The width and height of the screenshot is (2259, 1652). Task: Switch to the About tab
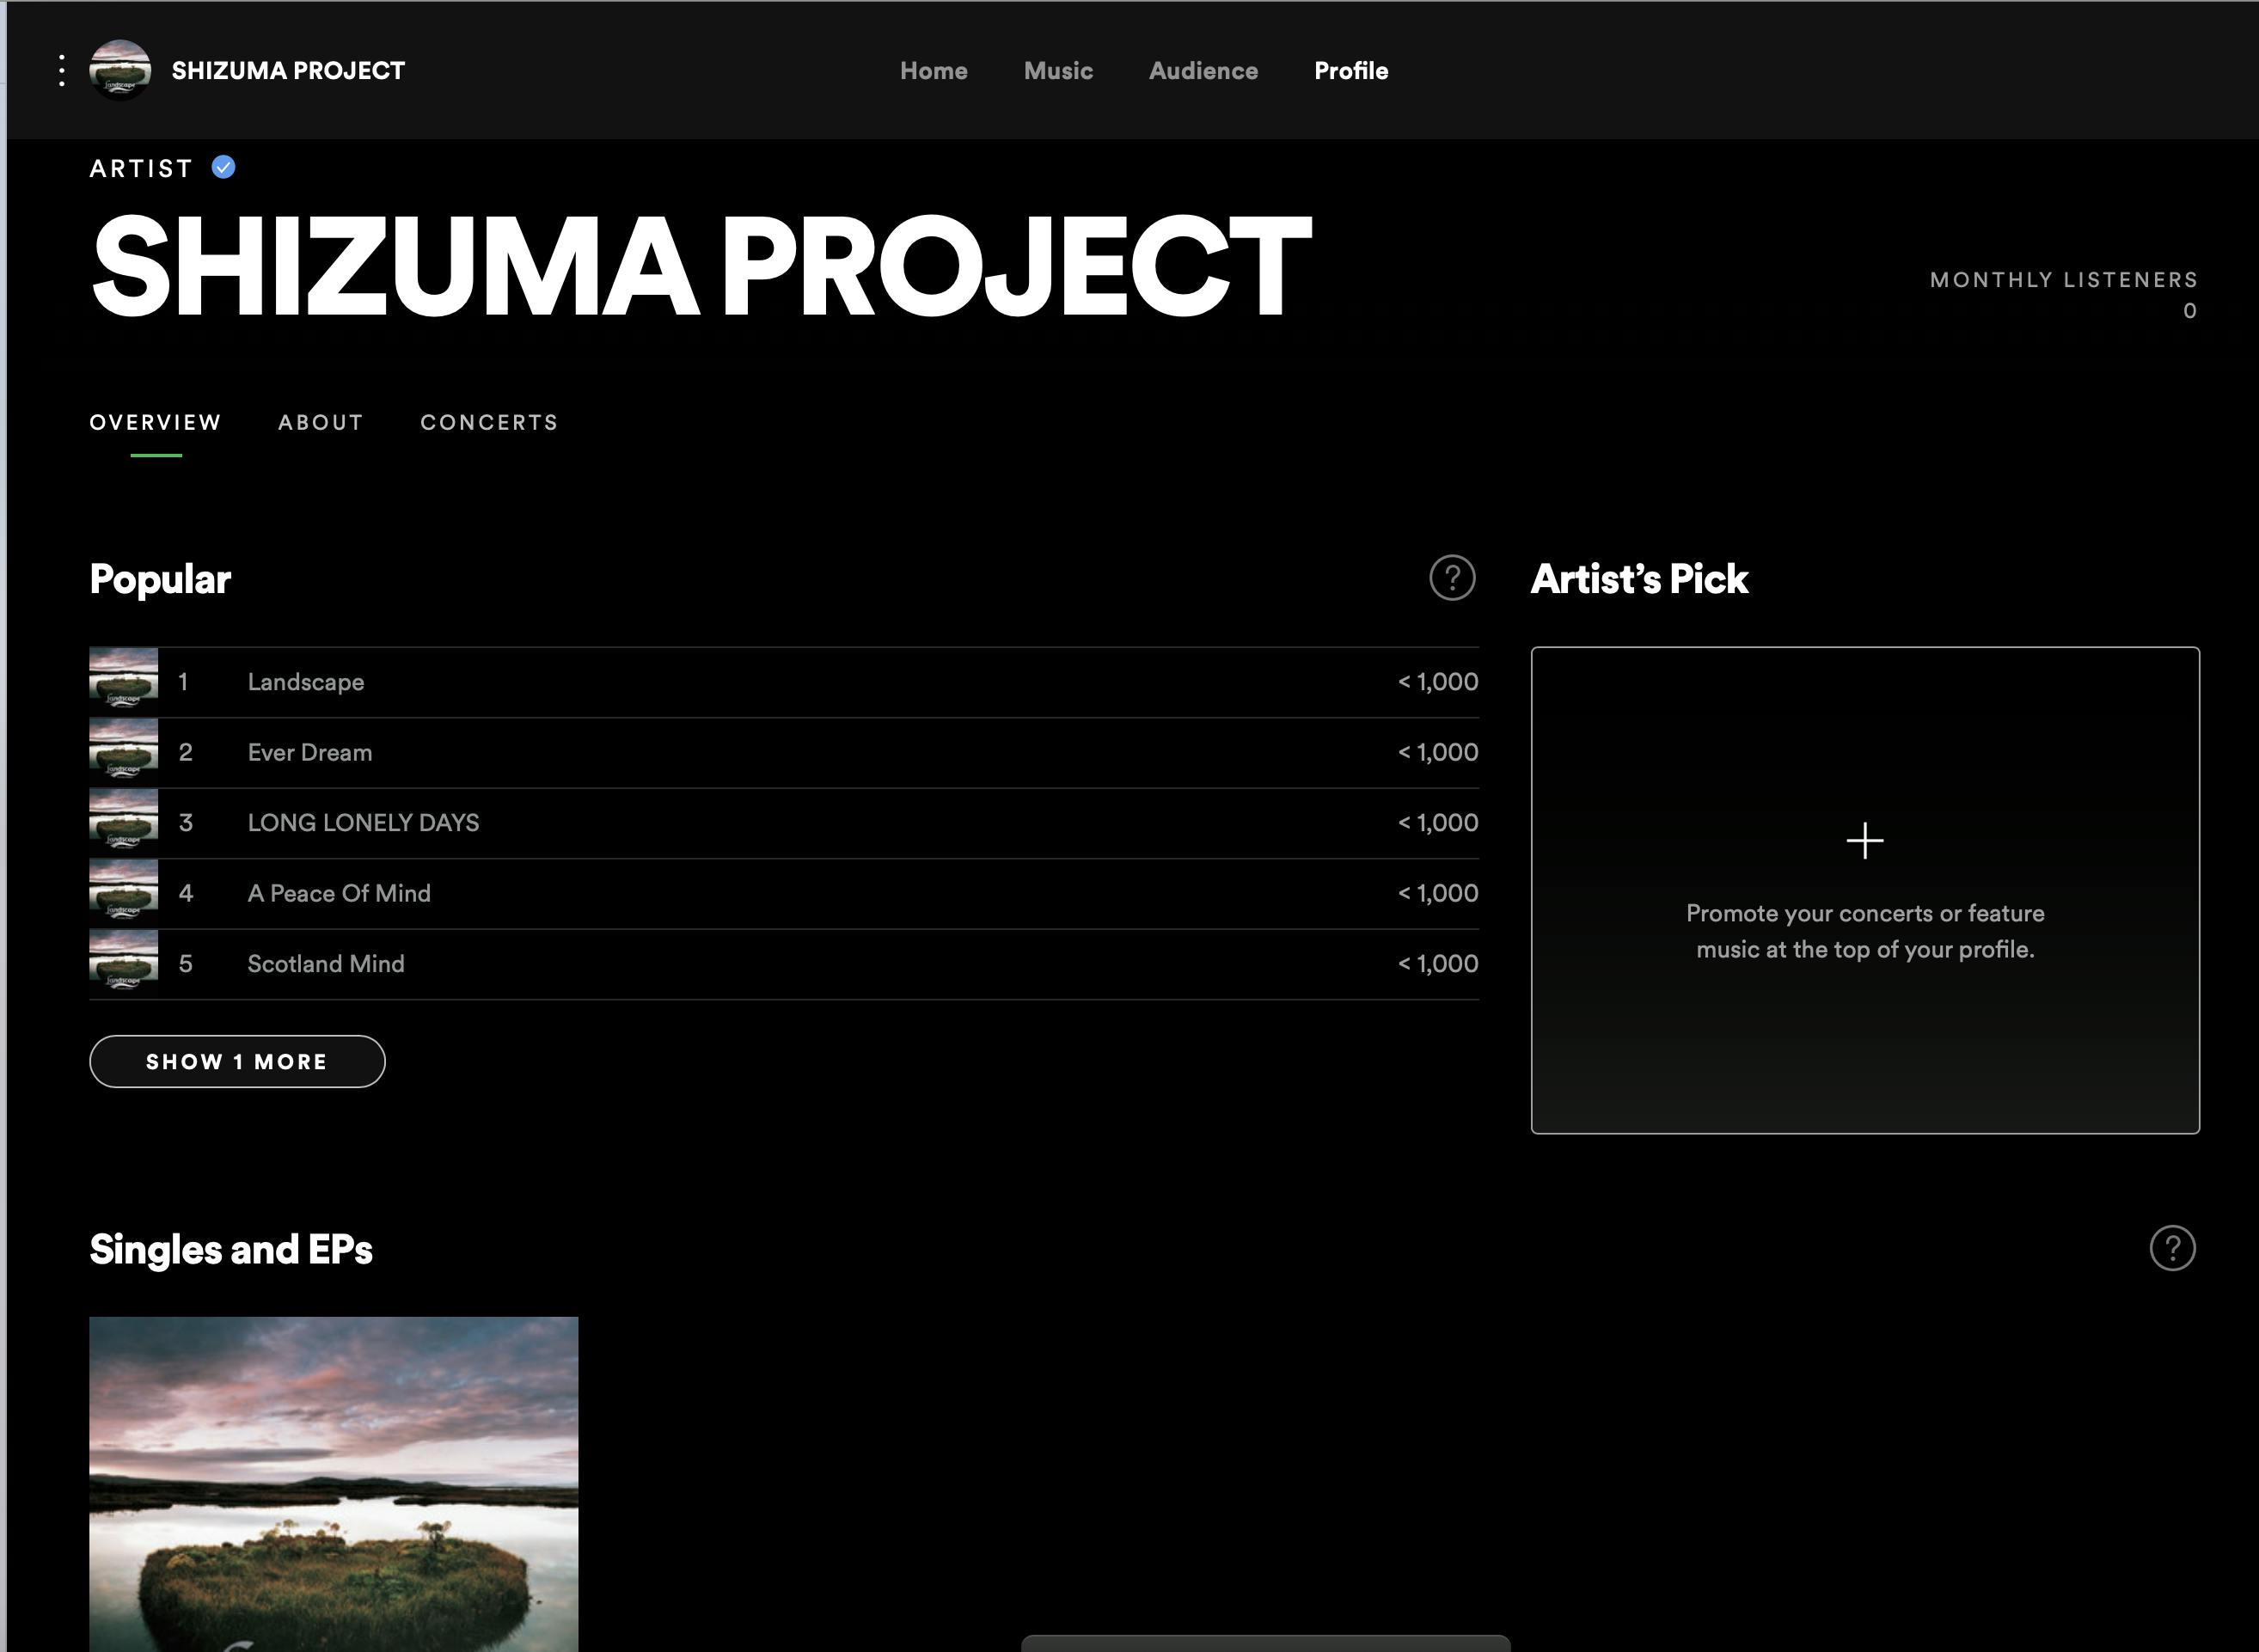[320, 422]
